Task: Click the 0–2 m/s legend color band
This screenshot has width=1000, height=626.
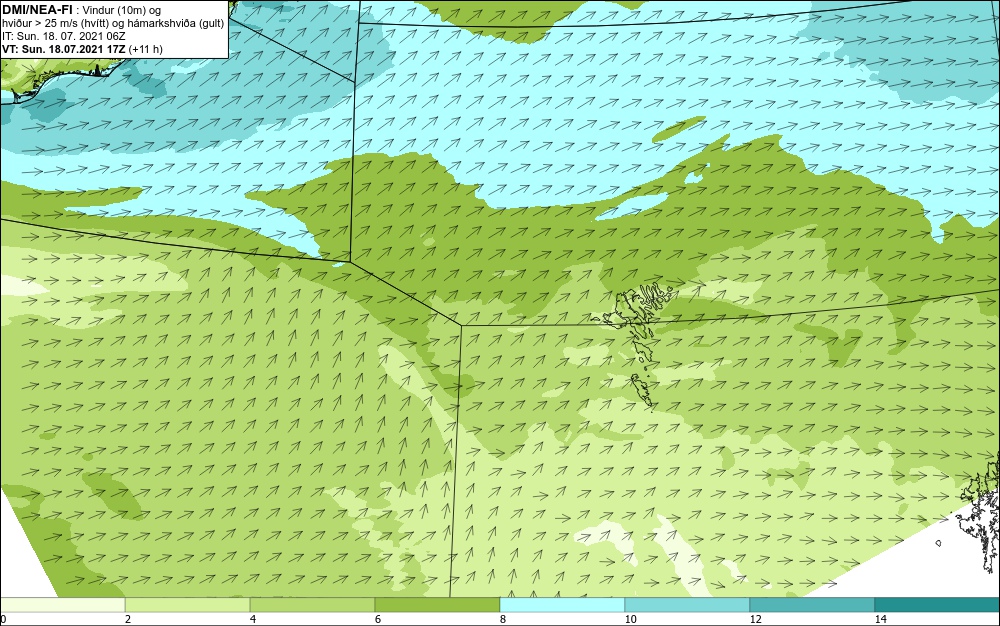Action: pyautogui.click(x=62, y=605)
